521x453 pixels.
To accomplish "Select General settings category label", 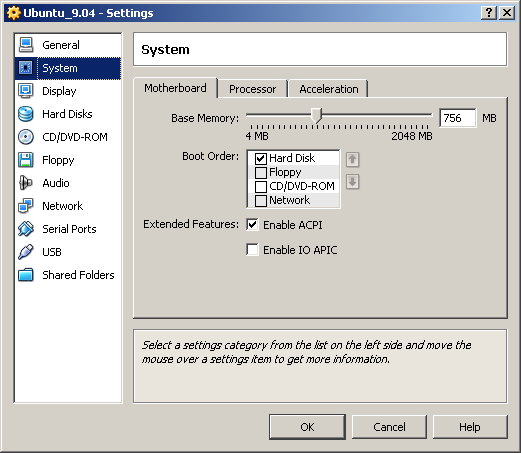I will (61, 45).
